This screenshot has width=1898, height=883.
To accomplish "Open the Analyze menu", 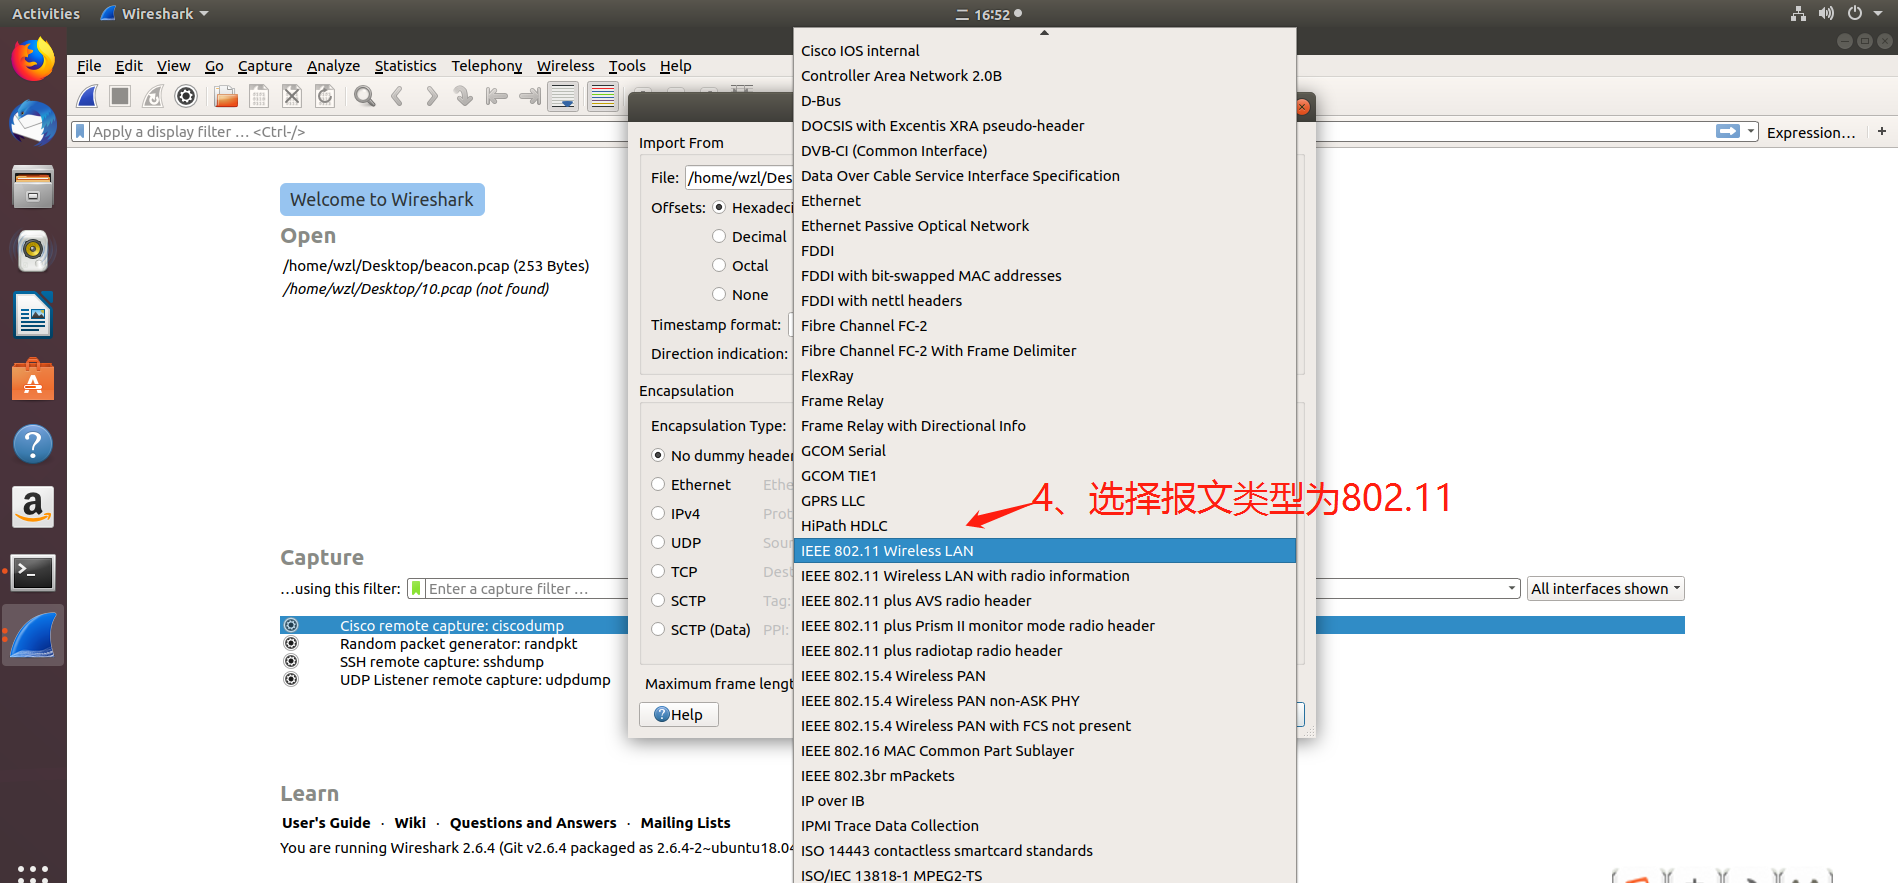I will point(333,66).
